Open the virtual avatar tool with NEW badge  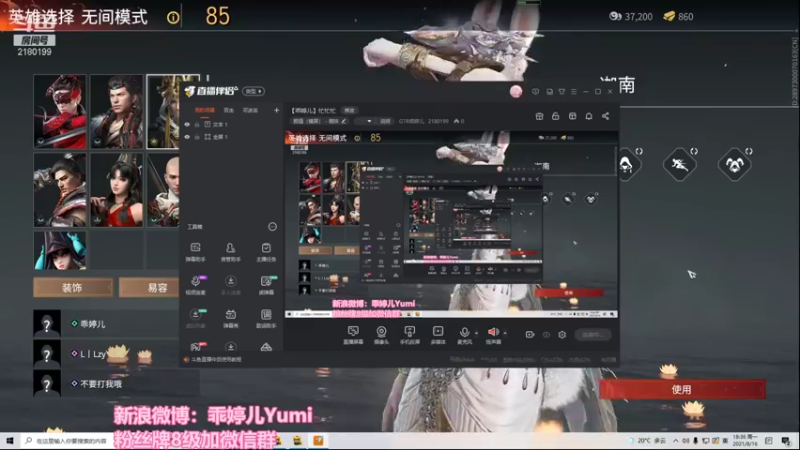(195, 318)
